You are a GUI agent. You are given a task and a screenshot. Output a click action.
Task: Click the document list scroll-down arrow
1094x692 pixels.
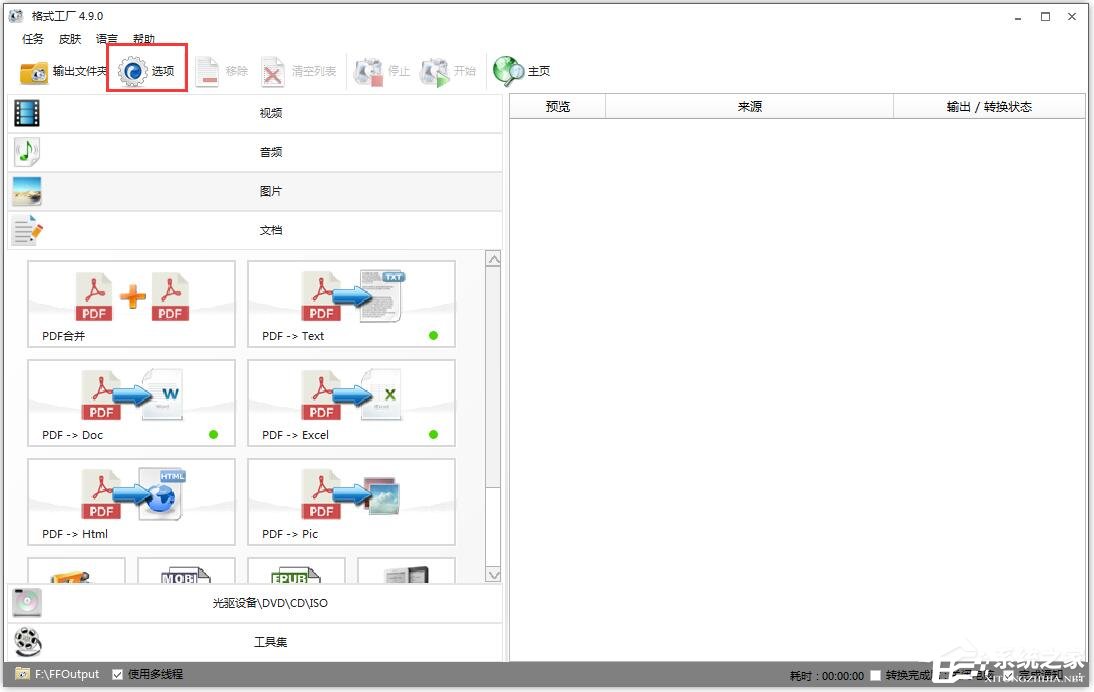point(493,574)
